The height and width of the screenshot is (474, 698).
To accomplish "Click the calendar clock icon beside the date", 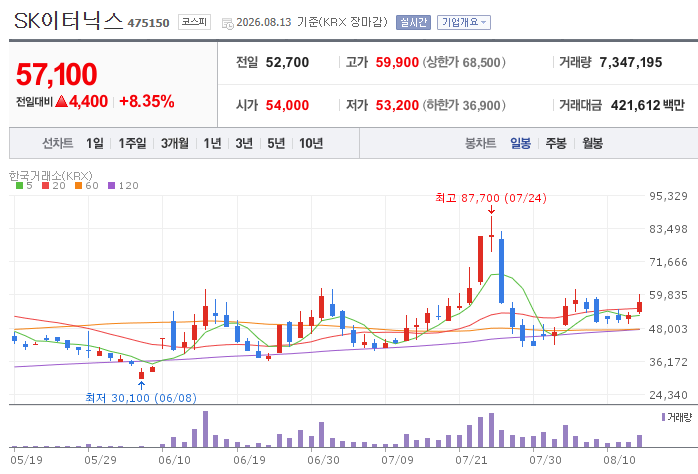I will [227, 24].
